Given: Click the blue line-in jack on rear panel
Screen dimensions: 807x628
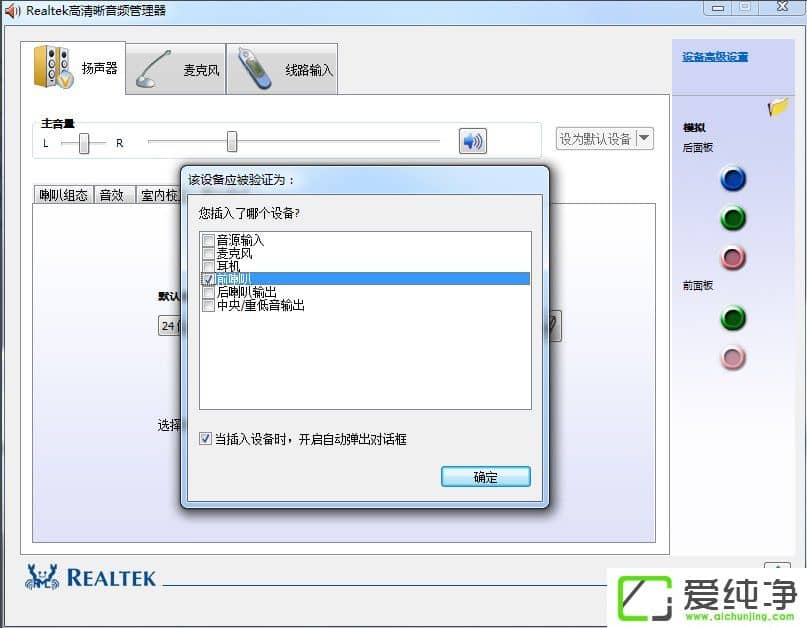Looking at the screenshot, I should pyautogui.click(x=733, y=179).
